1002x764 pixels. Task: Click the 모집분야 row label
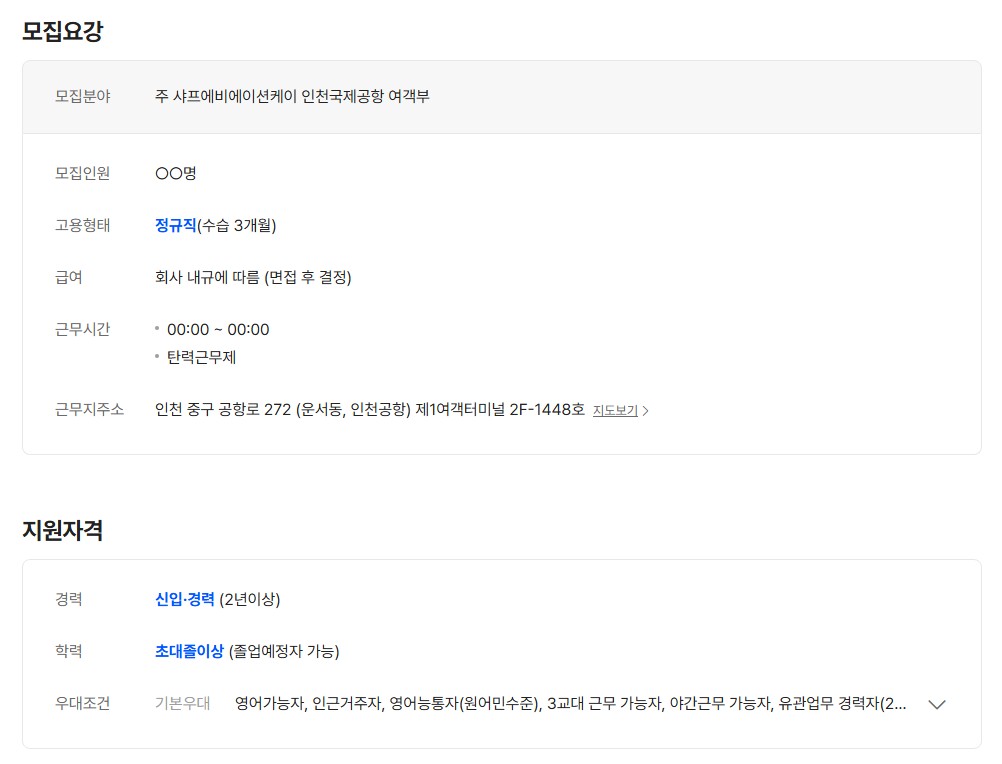pyautogui.click(x=82, y=97)
